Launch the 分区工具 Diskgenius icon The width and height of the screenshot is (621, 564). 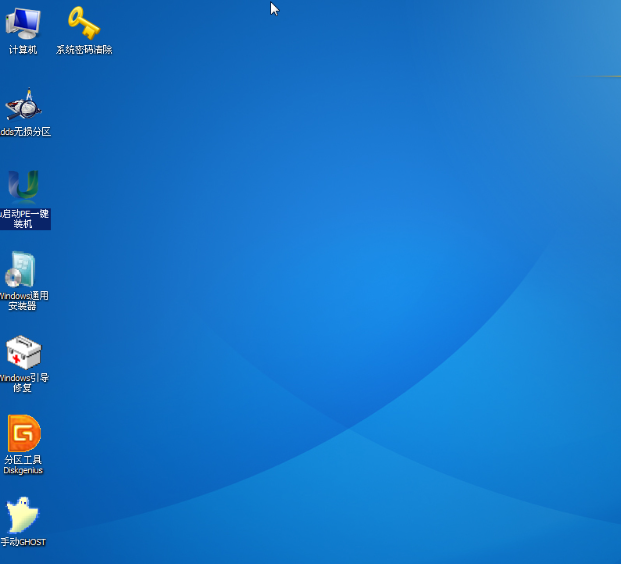[24, 433]
